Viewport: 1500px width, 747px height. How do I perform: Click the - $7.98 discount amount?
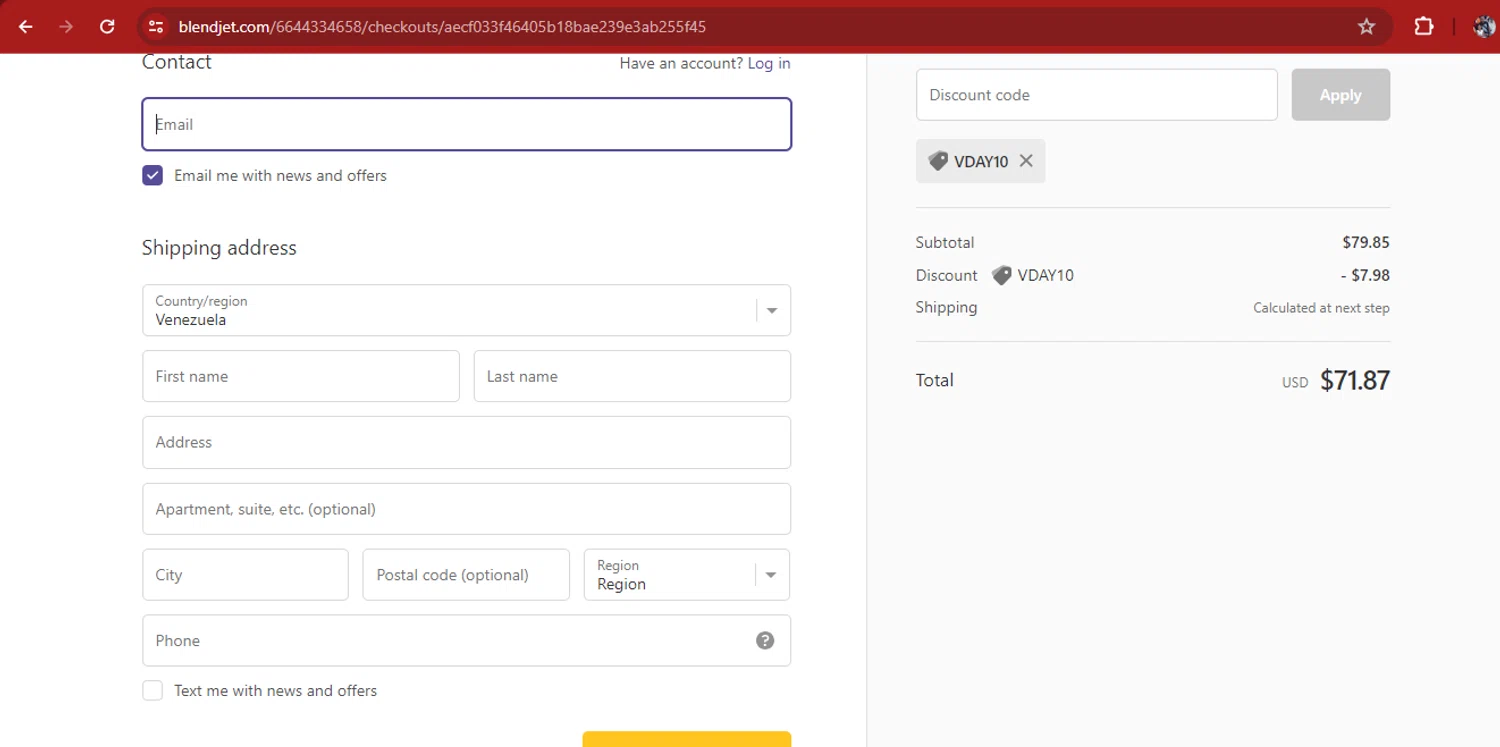(x=1365, y=275)
